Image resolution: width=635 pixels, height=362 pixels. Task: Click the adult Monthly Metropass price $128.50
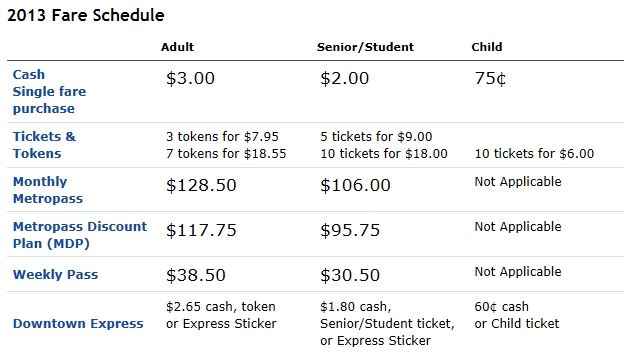[x=201, y=185]
